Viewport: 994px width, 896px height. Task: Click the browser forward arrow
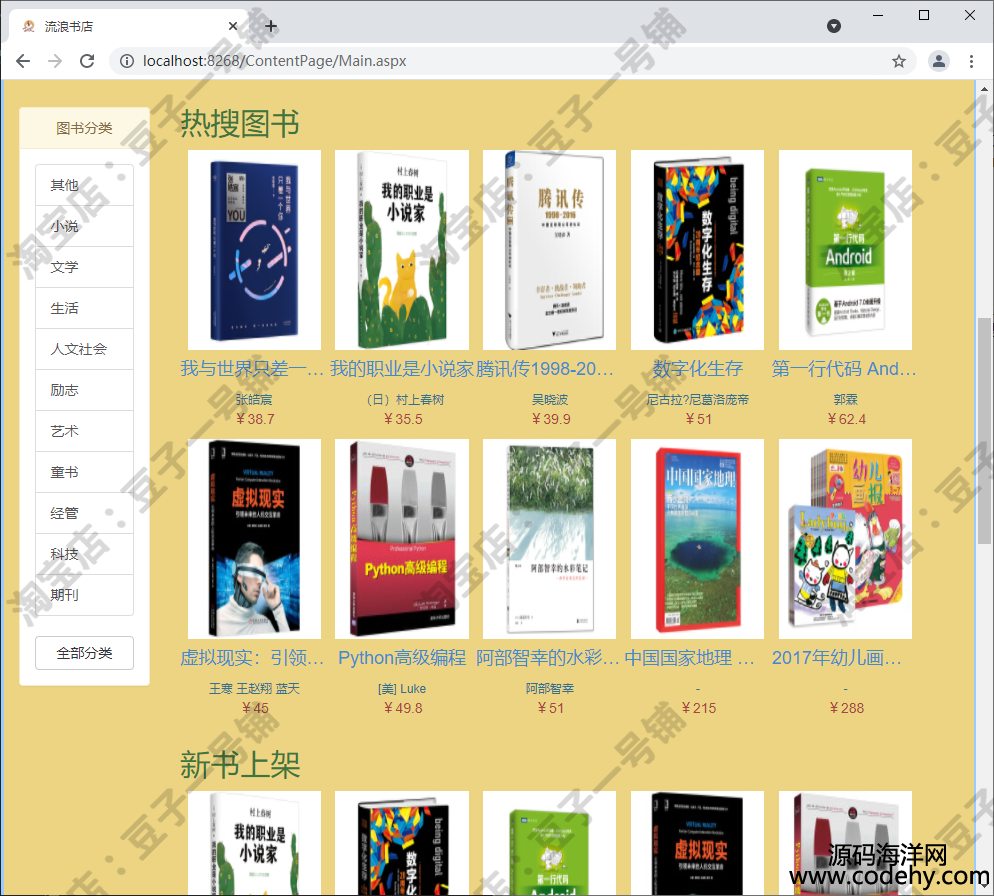coord(55,61)
